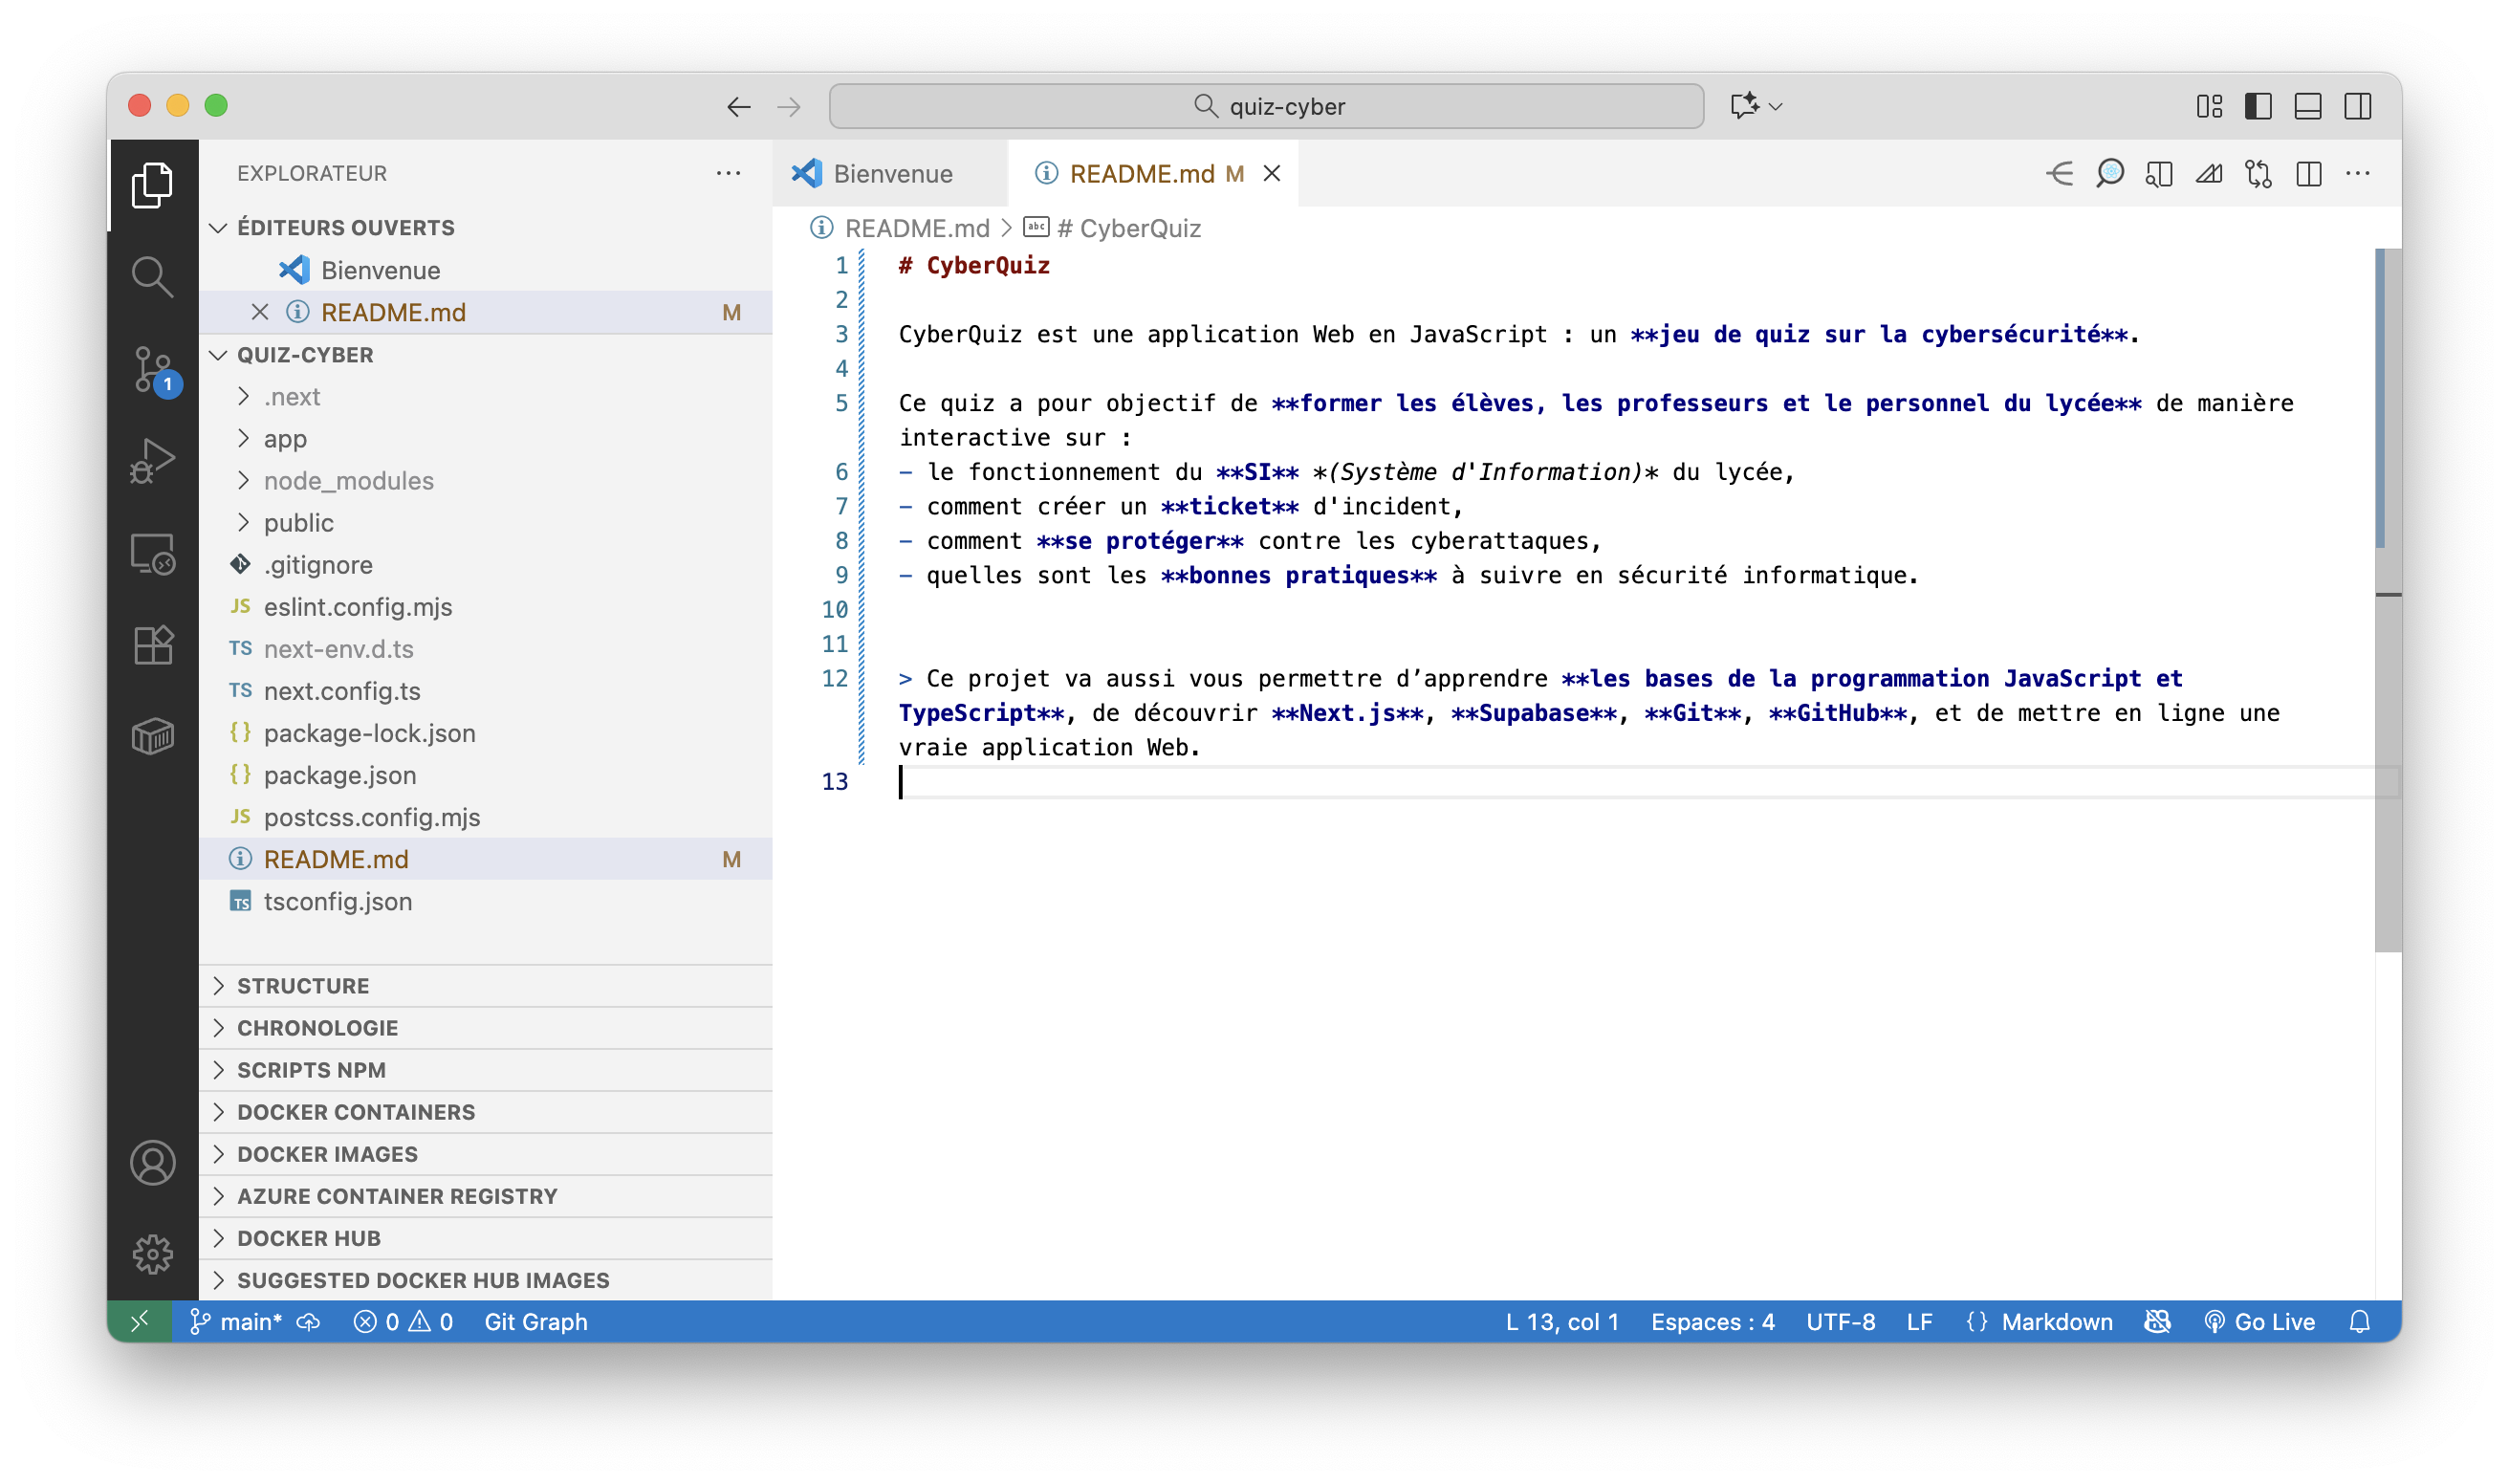2509x1484 pixels.
Task: Open Remote Explorer in activity bar
Action: (152, 553)
